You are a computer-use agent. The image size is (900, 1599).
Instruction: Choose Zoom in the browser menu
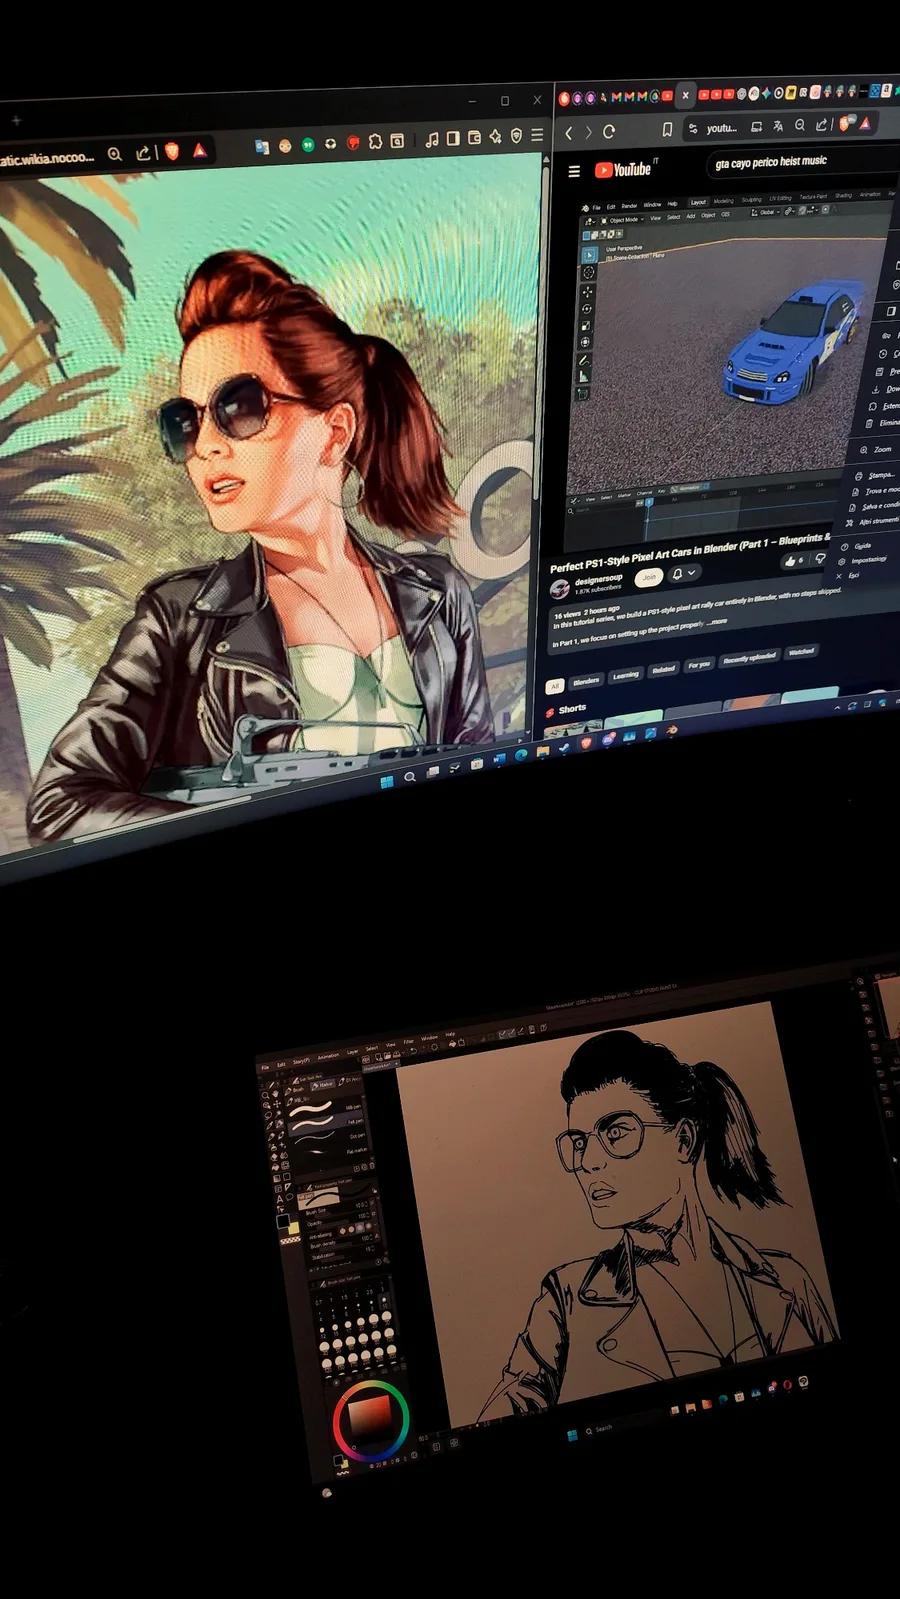tap(878, 449)
